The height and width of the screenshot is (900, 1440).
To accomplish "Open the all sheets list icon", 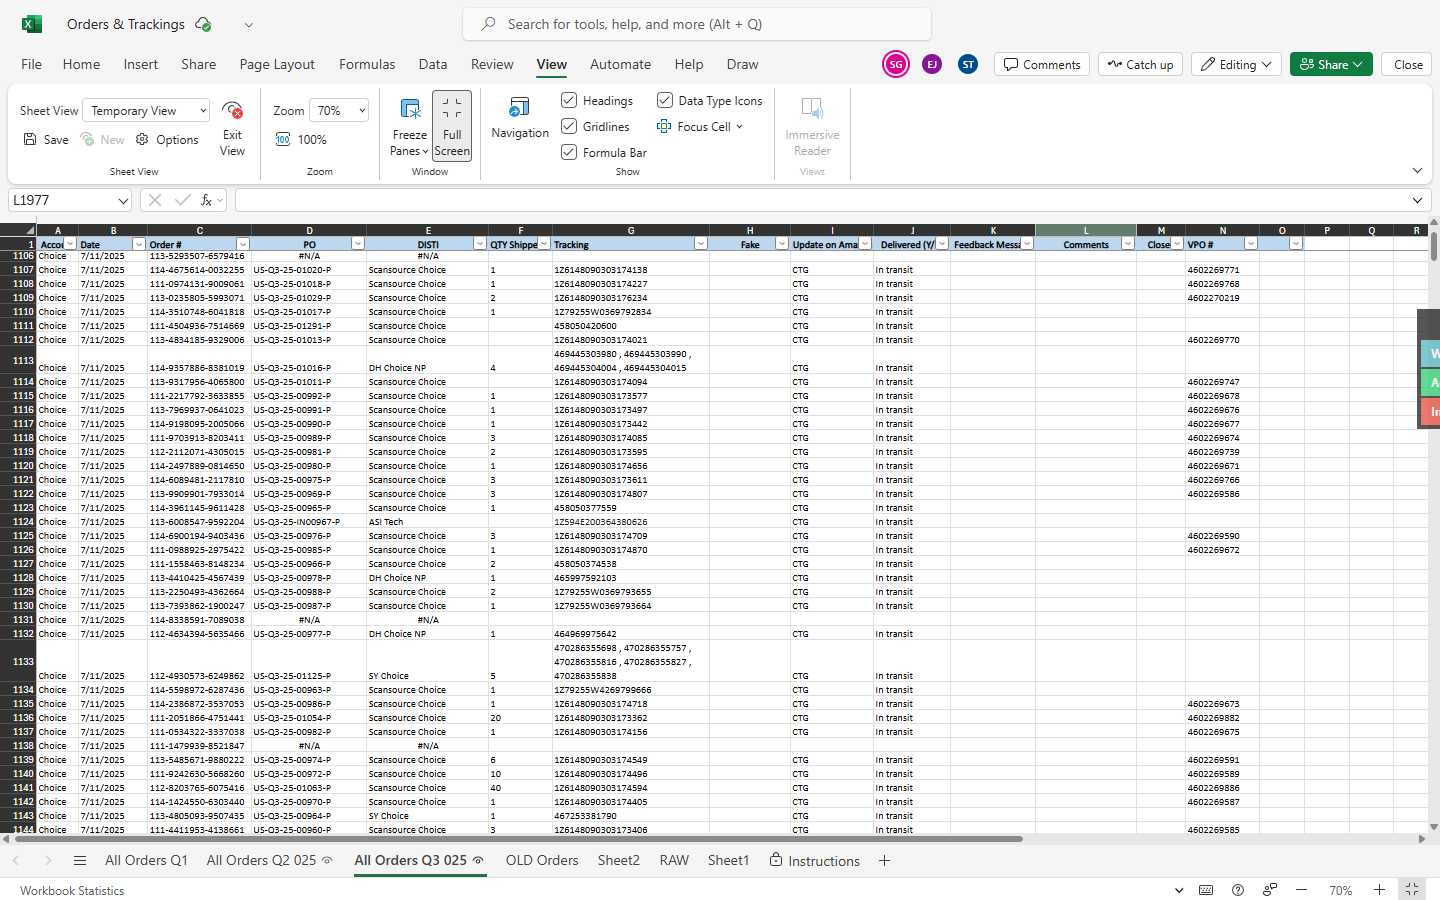I will coord(80,860).
